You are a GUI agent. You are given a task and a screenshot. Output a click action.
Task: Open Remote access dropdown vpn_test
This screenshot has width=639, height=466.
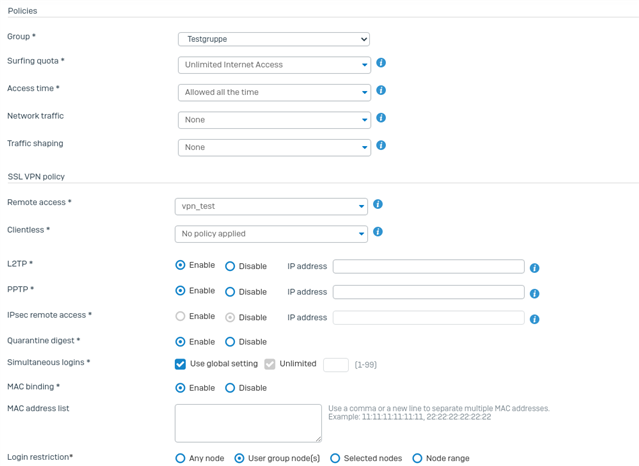point(271,206)
